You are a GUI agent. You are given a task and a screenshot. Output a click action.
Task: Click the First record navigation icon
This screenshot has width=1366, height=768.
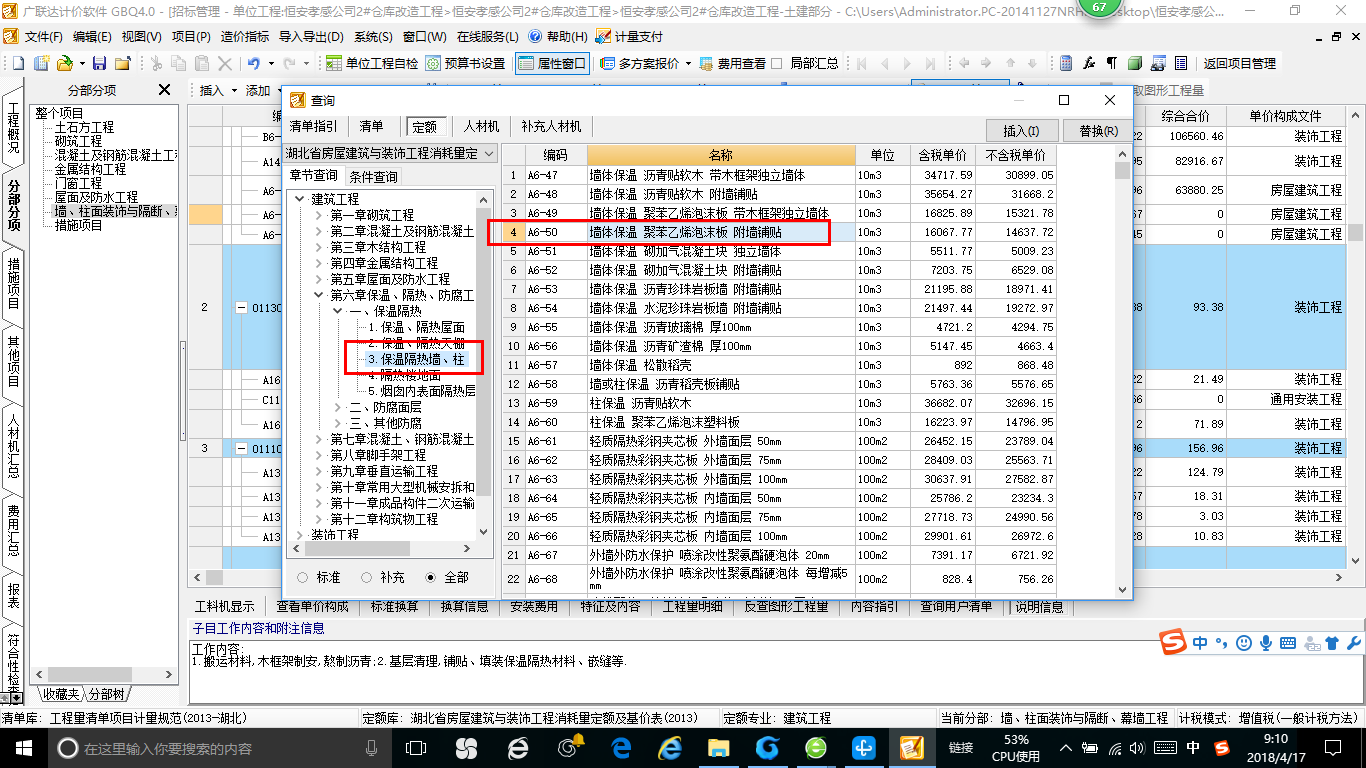coord(859,63)
